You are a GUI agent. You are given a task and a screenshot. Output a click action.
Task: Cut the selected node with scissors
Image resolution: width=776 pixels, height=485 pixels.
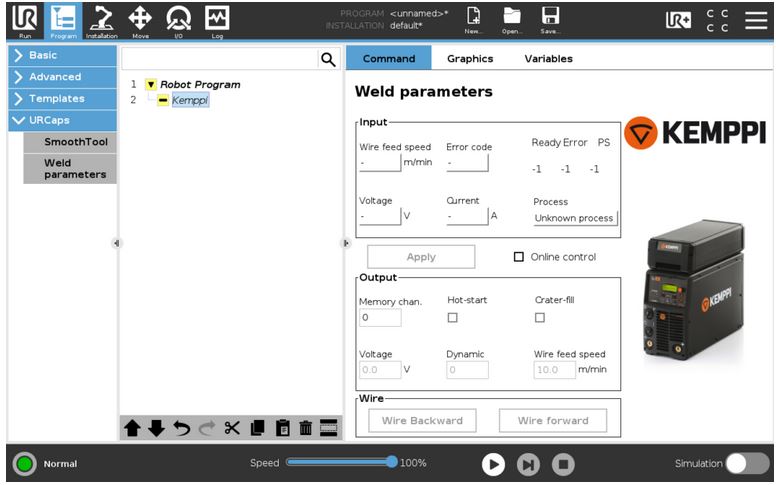232,428
